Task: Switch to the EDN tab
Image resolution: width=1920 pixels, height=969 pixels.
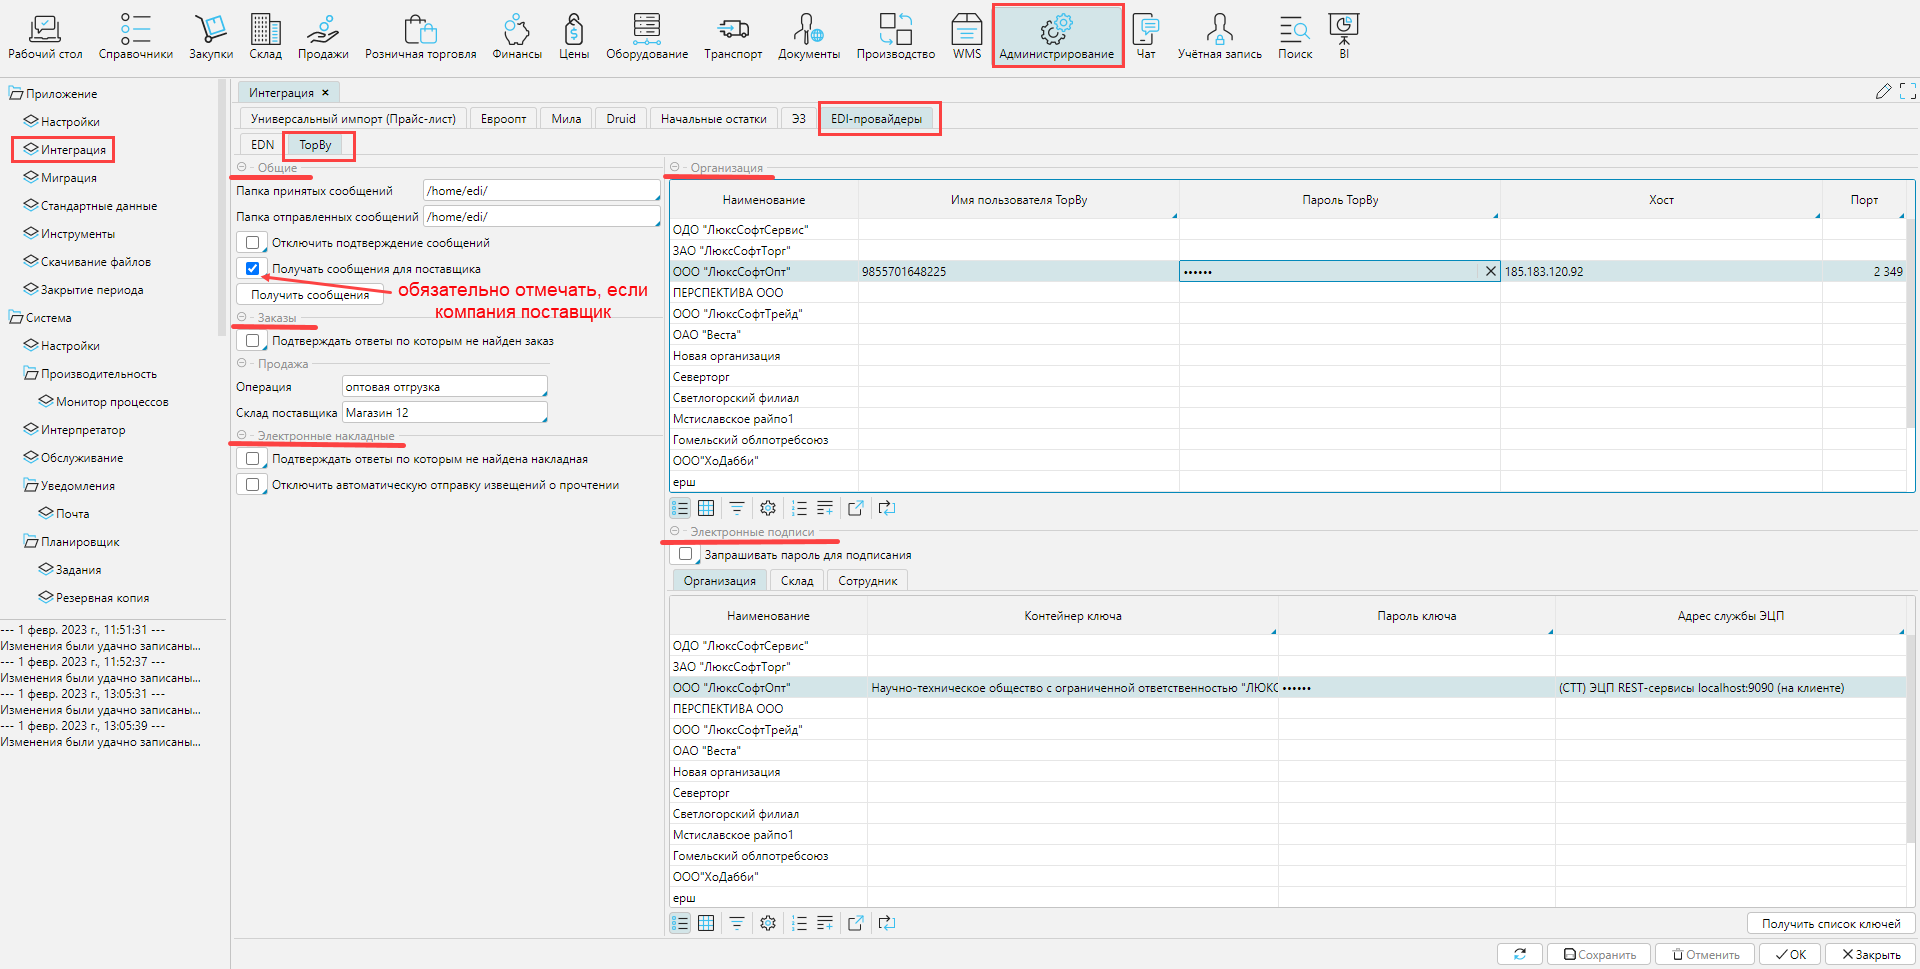Action: [x=262, y=145]
